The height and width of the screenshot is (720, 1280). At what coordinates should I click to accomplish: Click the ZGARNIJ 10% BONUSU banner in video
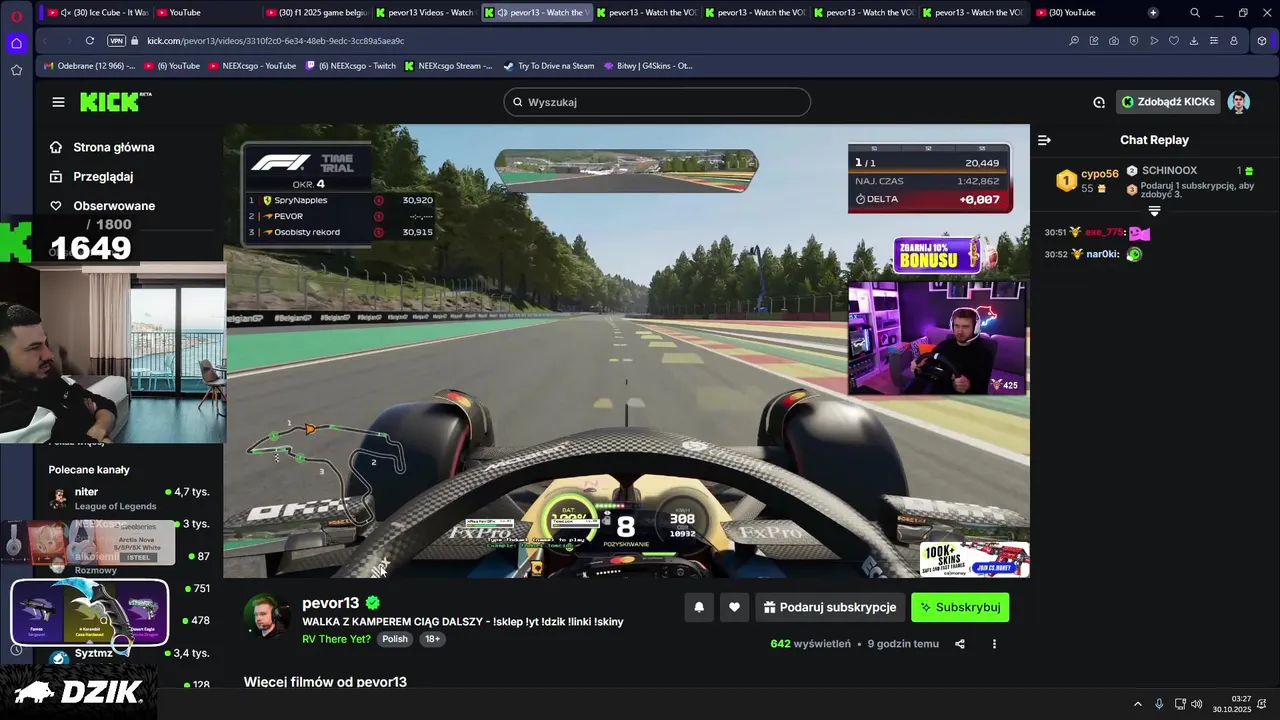point(938,255)
